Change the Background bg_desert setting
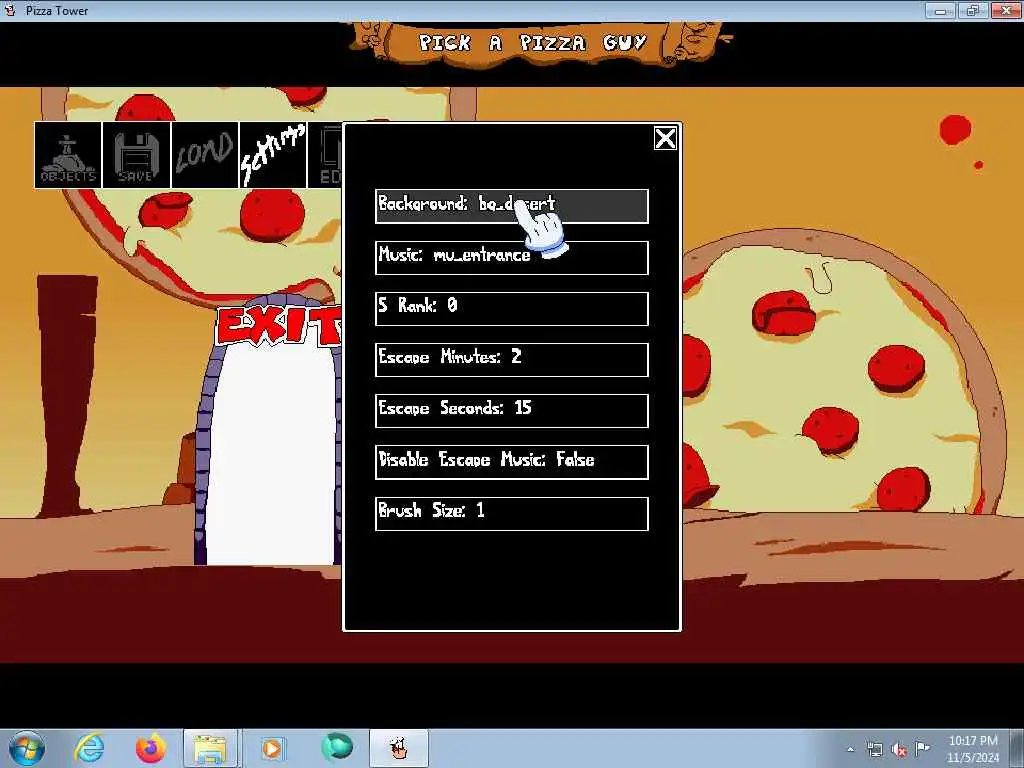This screenshot has height=768, width=1024. coord(511,206)
